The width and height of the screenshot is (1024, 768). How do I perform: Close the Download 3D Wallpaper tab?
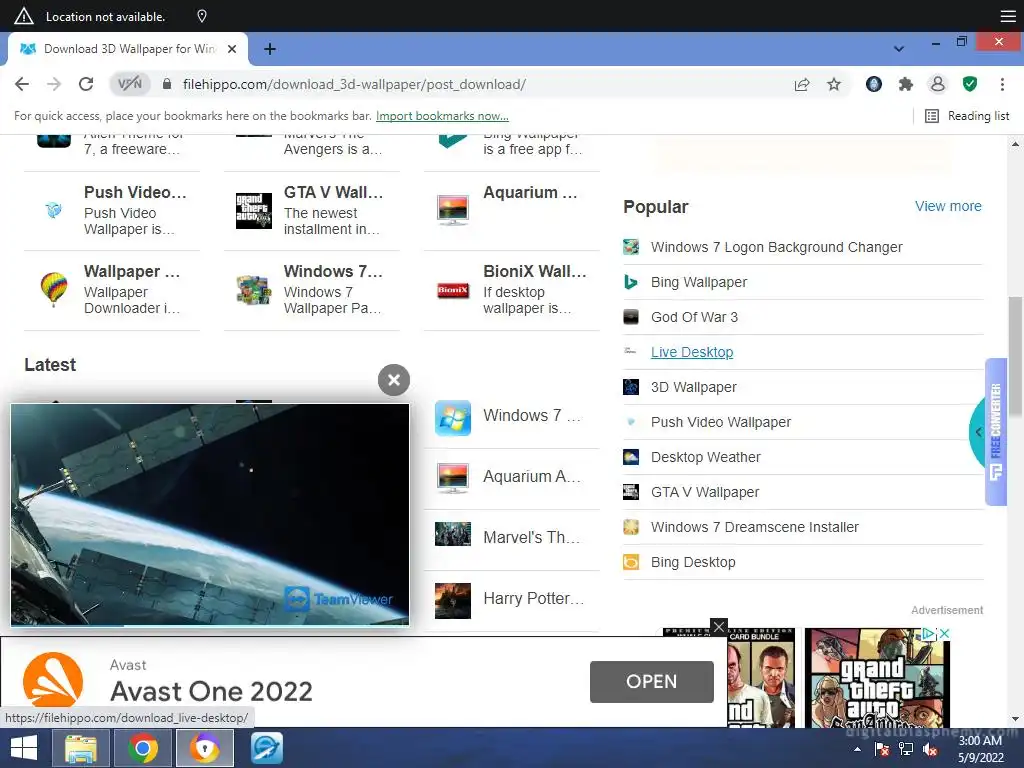coord(232,49)
